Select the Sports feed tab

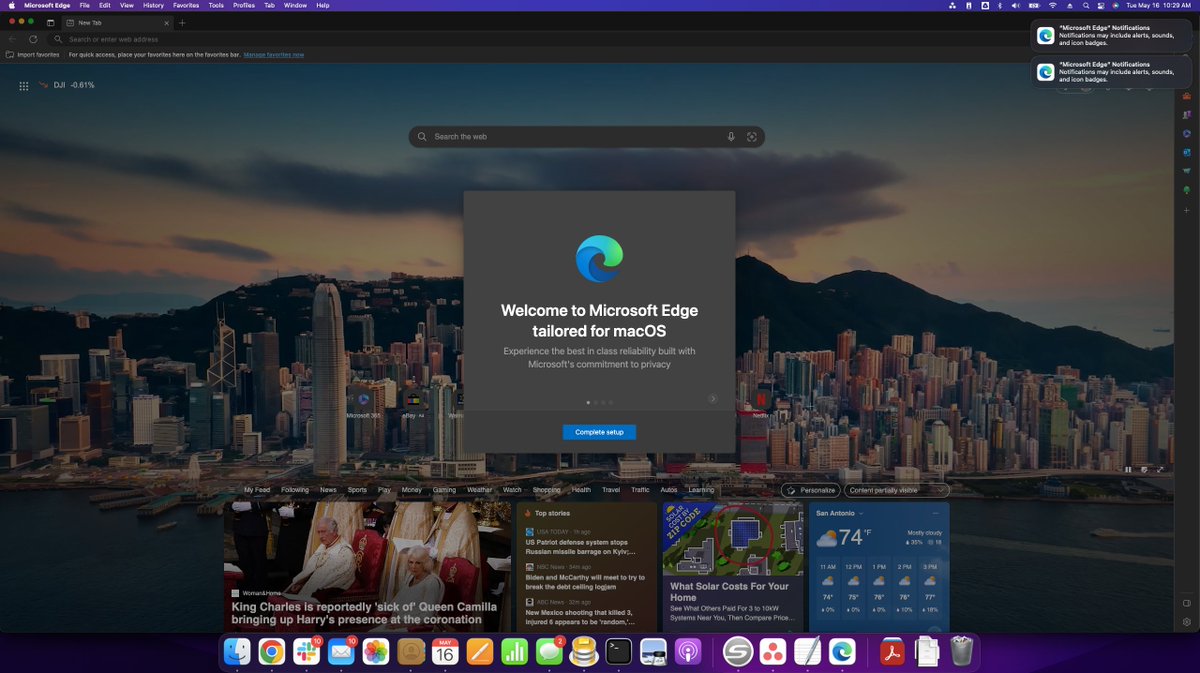click(x=357, y=490)
